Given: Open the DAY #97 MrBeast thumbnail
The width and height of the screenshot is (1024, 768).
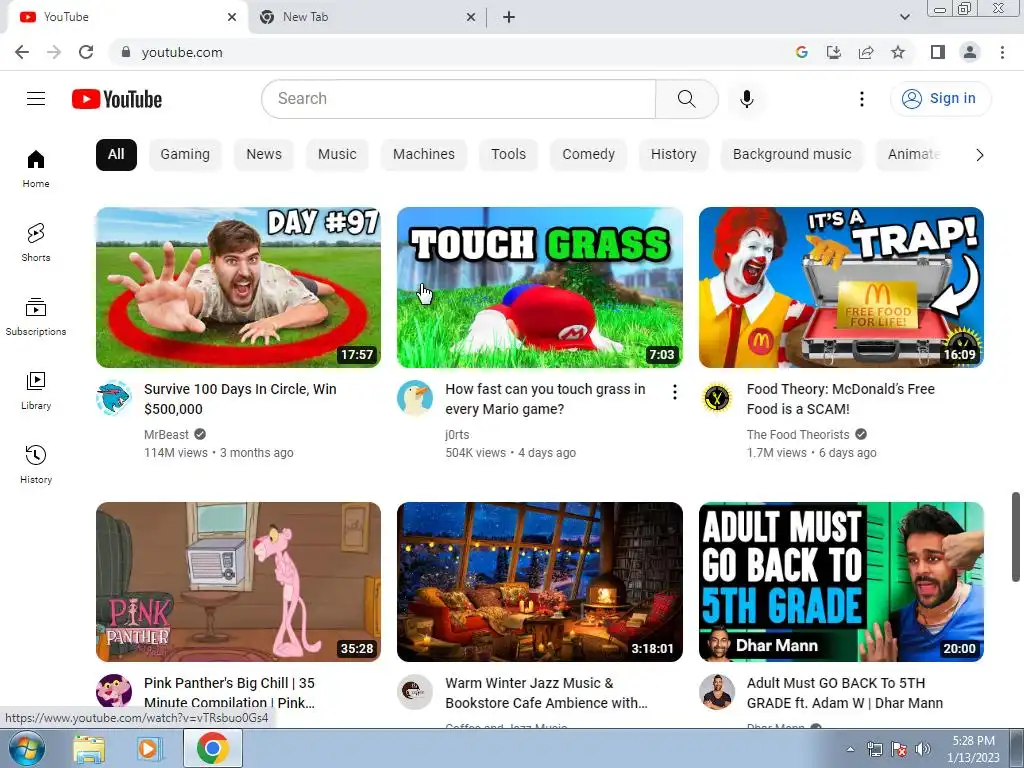Looking at the screenshot, I should (x=238, y=287).
